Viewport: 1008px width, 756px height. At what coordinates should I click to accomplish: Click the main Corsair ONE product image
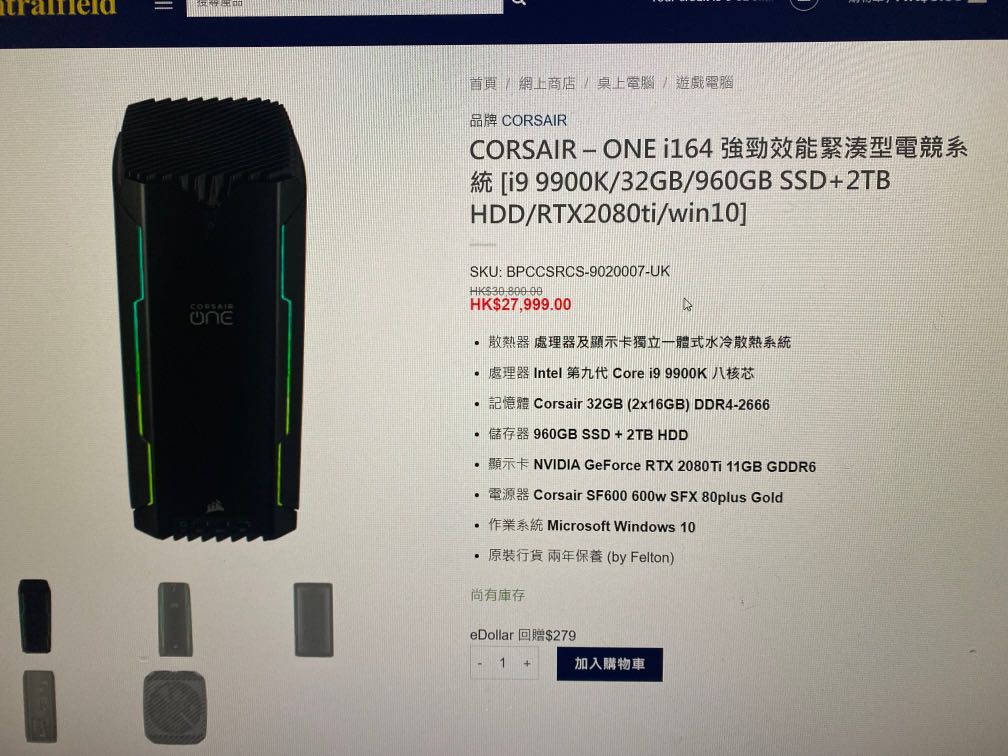pyautogui.click(x=209, y=320)
